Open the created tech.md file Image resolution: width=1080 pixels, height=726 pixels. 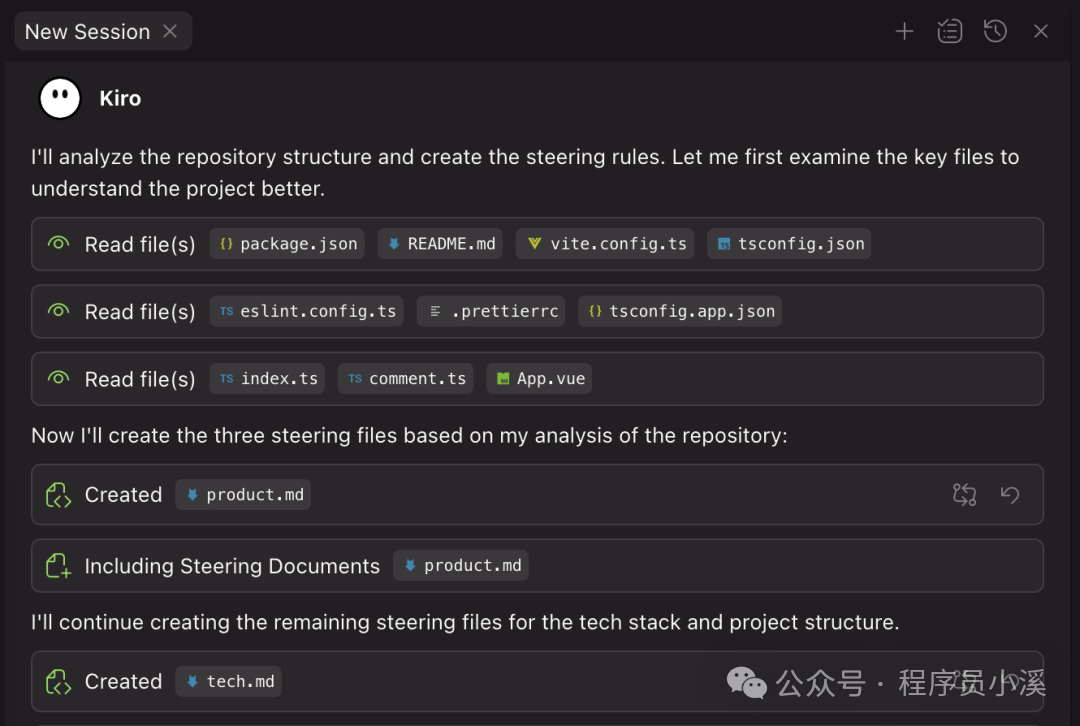pos(229,682)
